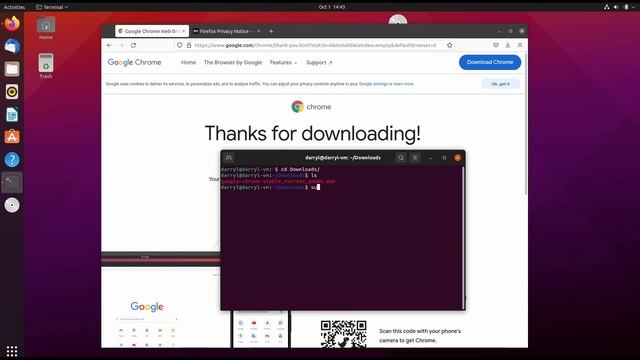
Task: Show Applications grid at dock bottom
Action: click(x=12, y=351)
